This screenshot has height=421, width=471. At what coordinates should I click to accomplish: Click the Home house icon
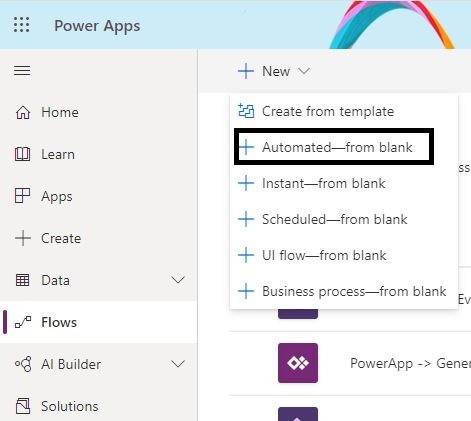pos(23,112)
